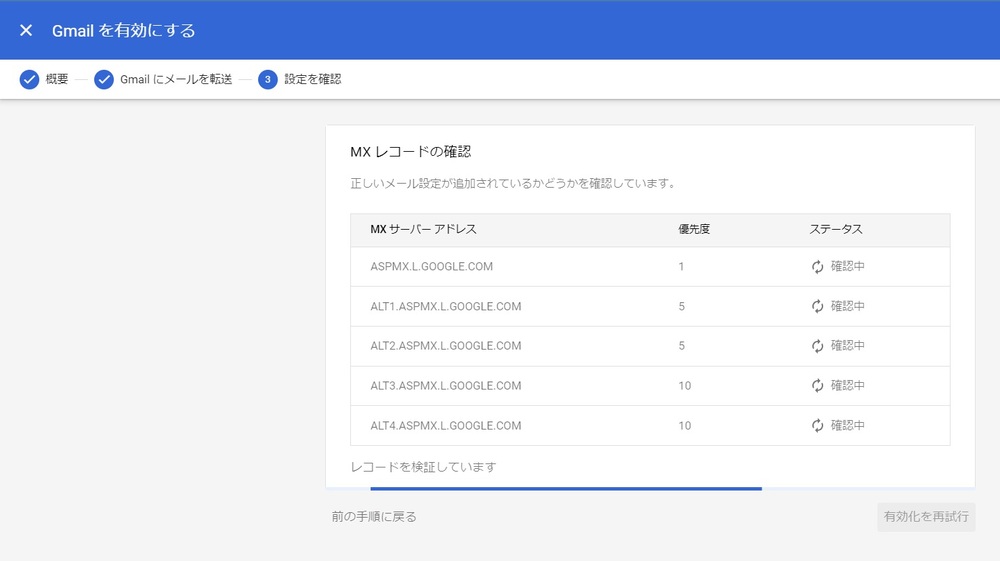Click the step 3 number circle icon
Viewport: 1000px width, 561px height.
click(267, 79)
